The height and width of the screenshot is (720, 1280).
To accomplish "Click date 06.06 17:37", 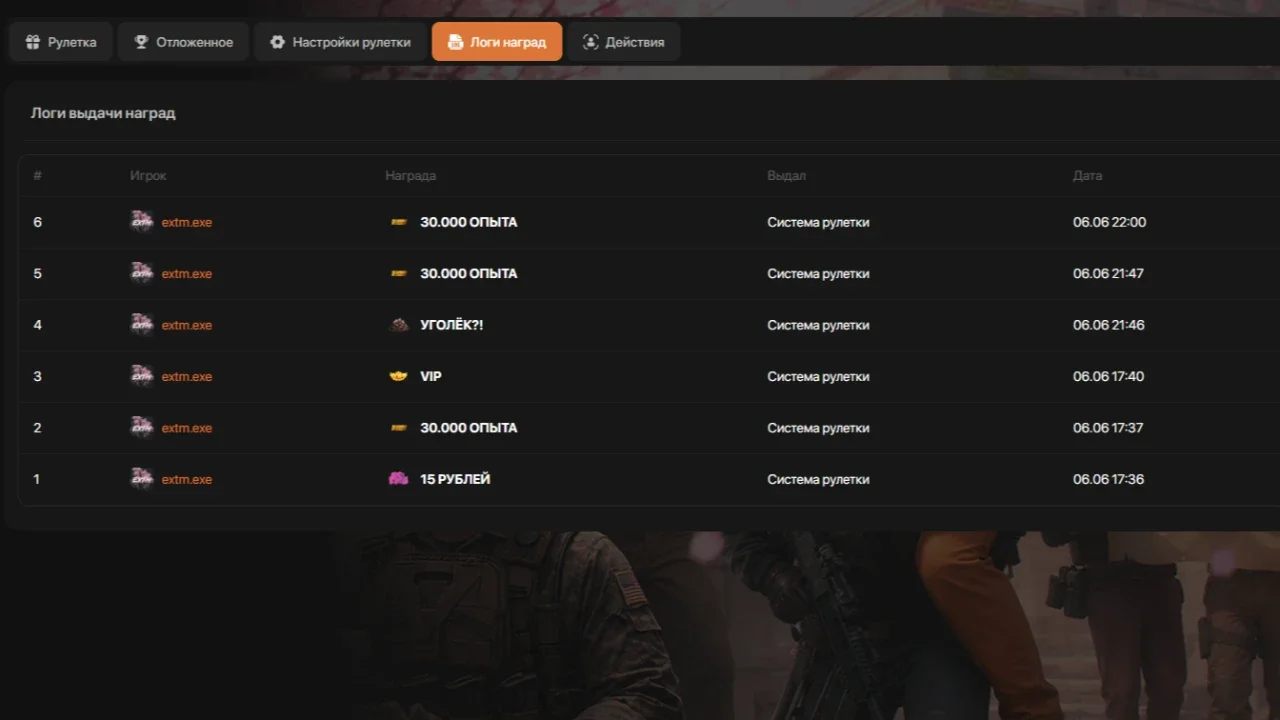I will 1108,427.
